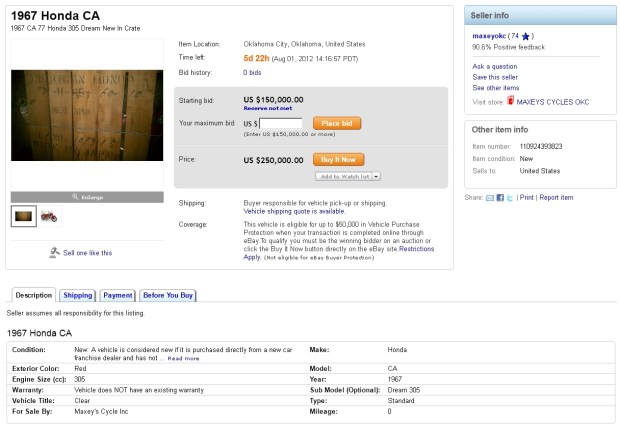Click the Place bid button
Image resolution: width=620 pixels, height=427 pixels.
click(329, 123)
